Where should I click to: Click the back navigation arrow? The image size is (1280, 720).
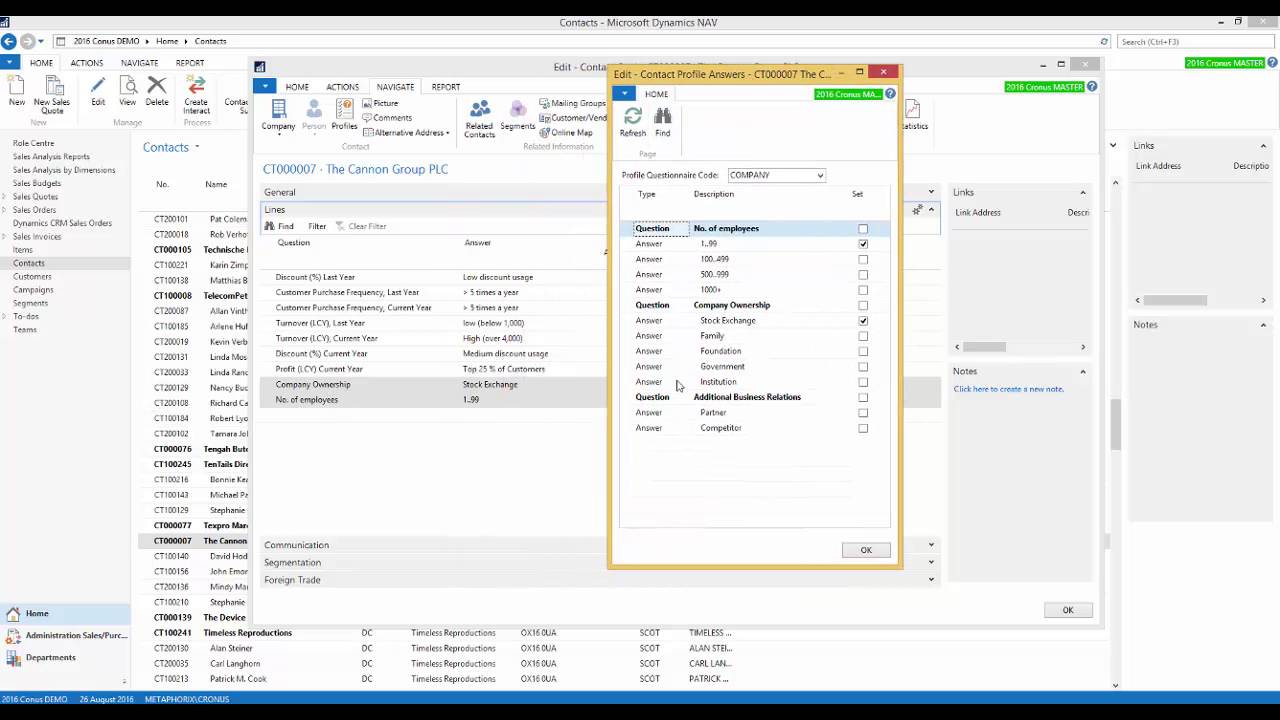pyautogui.click(x=9, y=41)
